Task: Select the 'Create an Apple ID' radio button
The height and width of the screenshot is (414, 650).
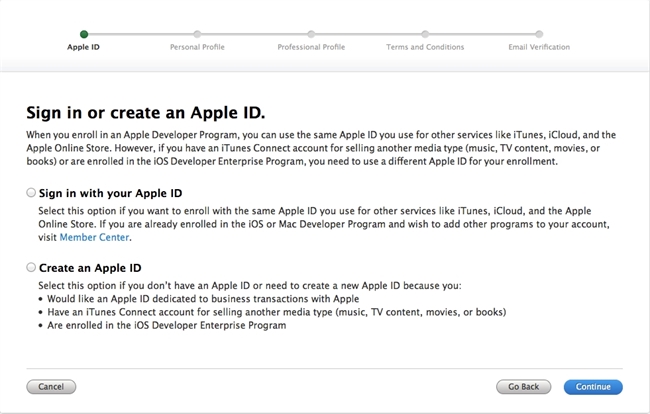Action: (x=31, y=268)
